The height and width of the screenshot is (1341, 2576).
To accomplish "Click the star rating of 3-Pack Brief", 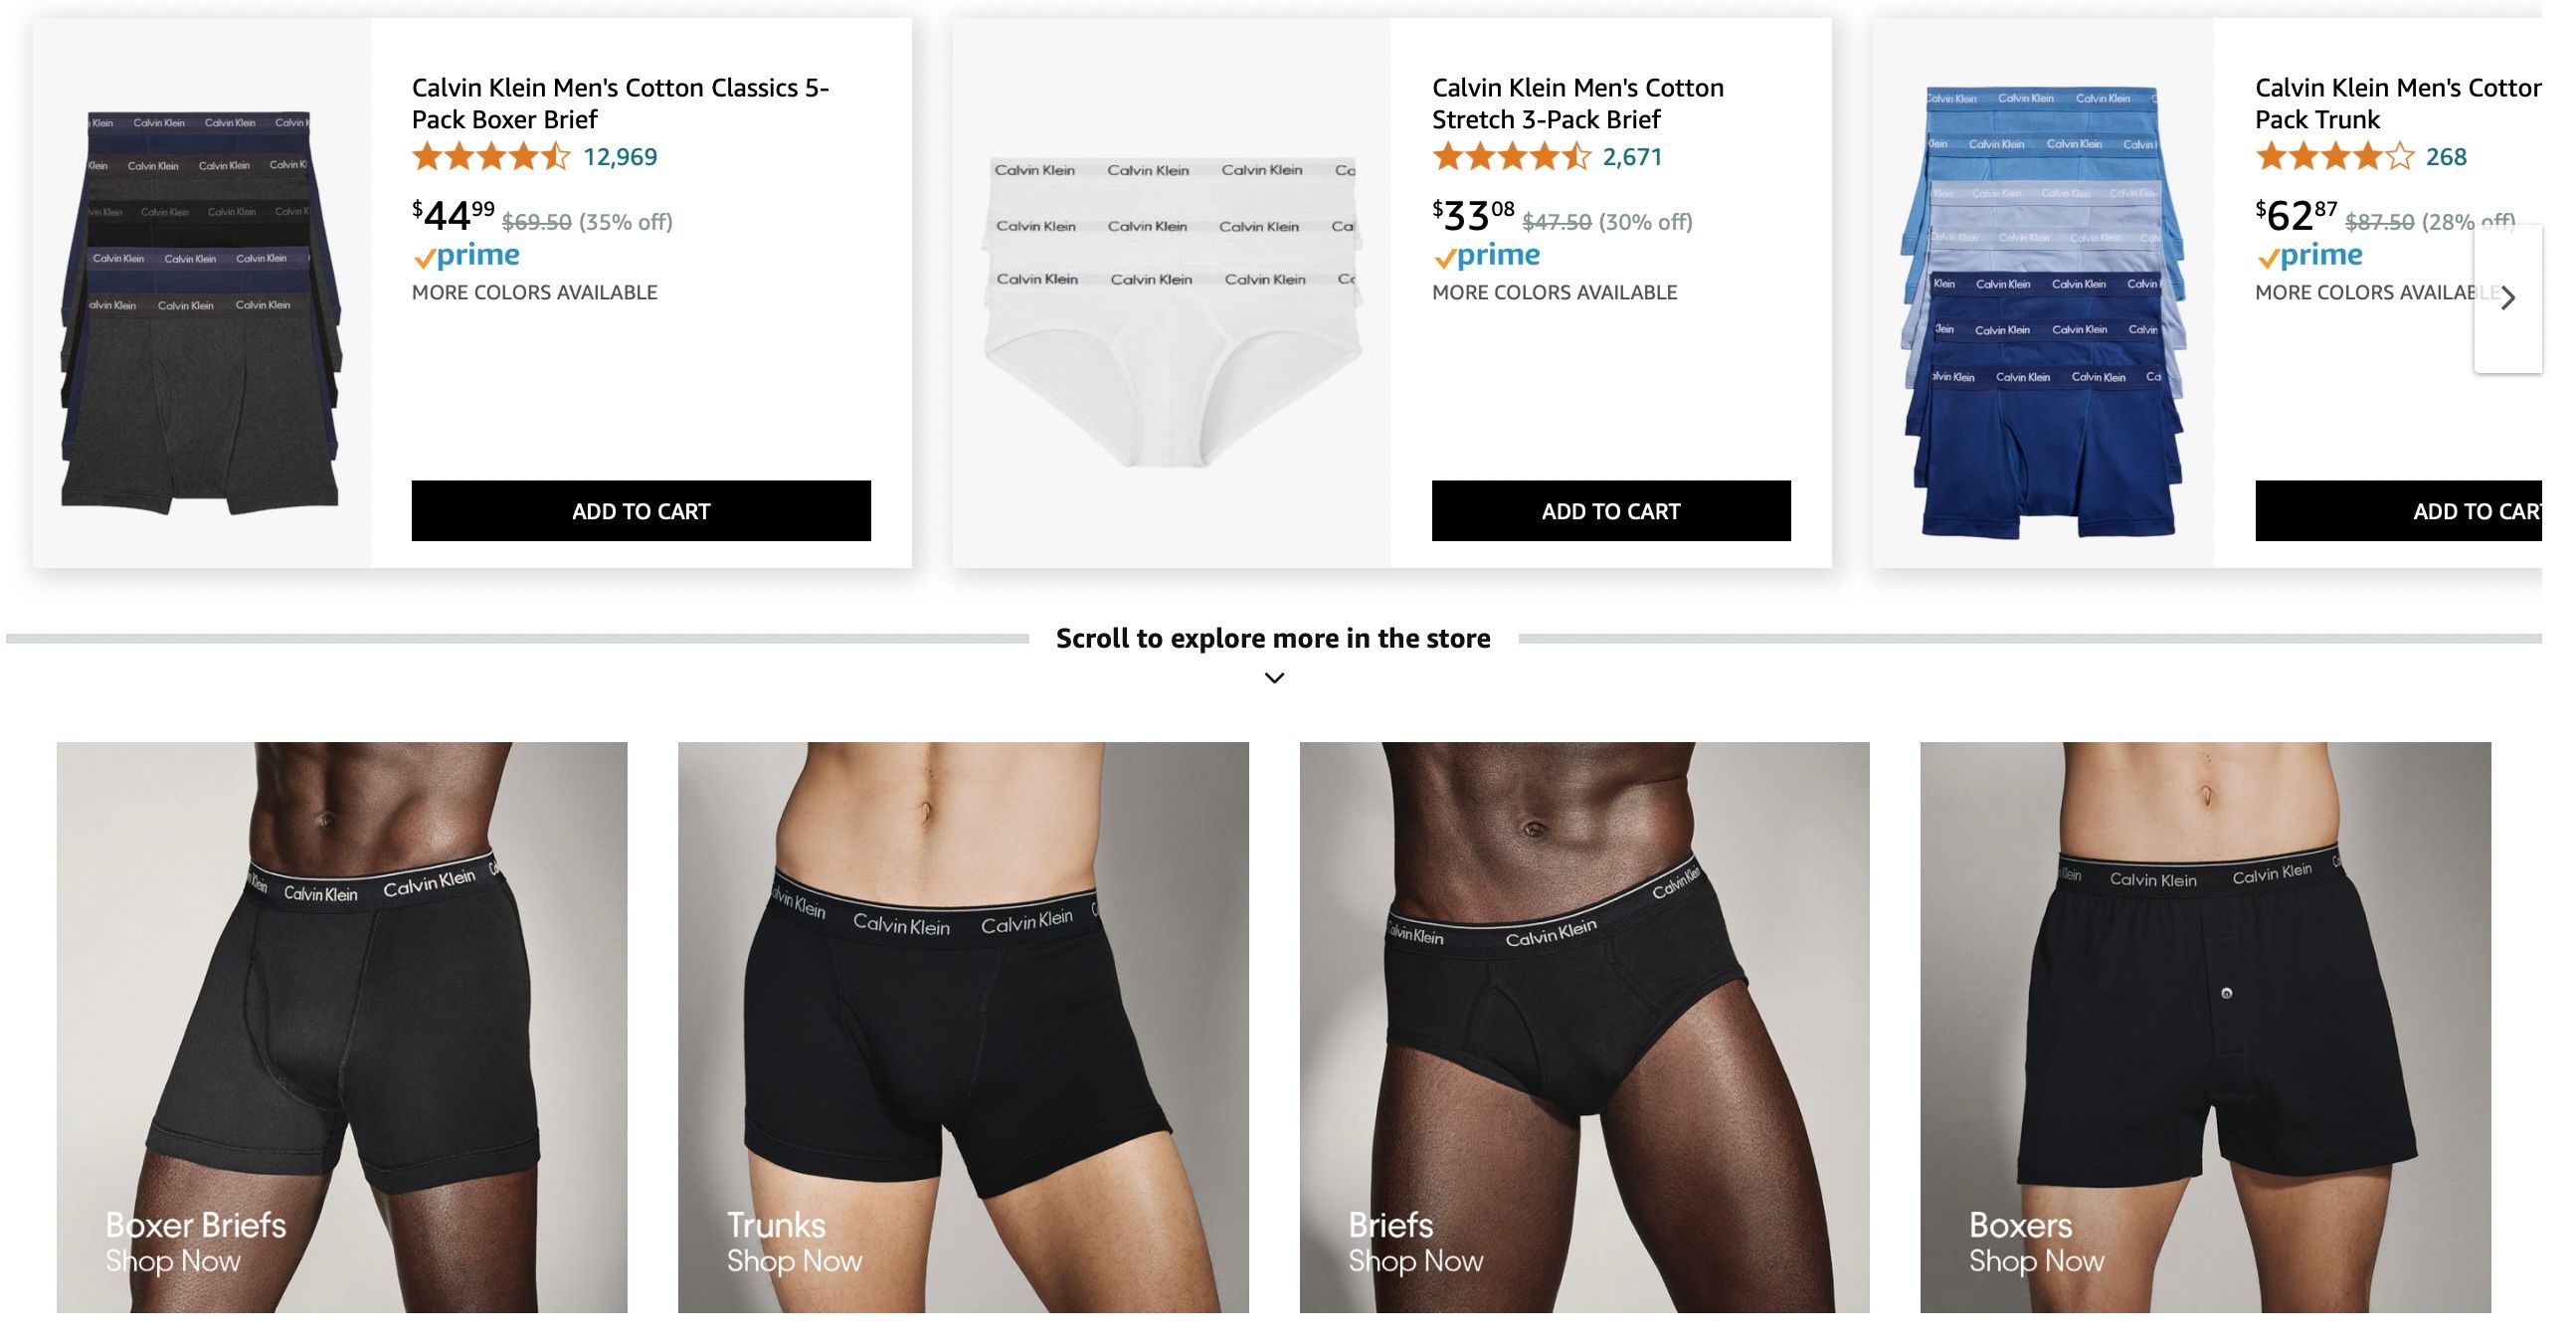I will point(1511,157).
